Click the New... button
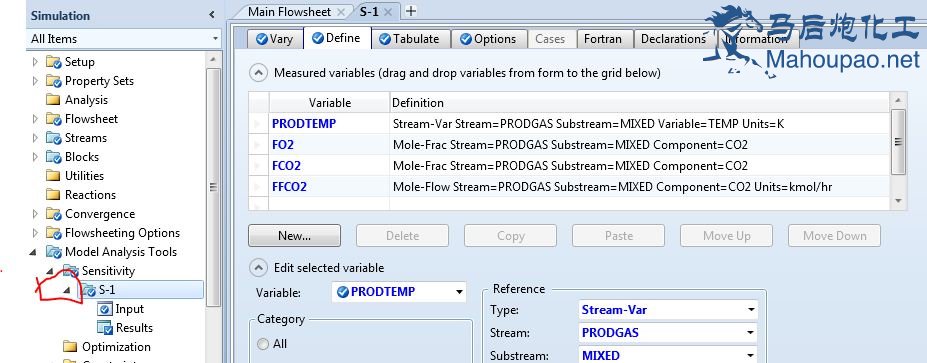The height and width of the screenshot is (363, 927). pyautogui.click(x=294, y=235)
